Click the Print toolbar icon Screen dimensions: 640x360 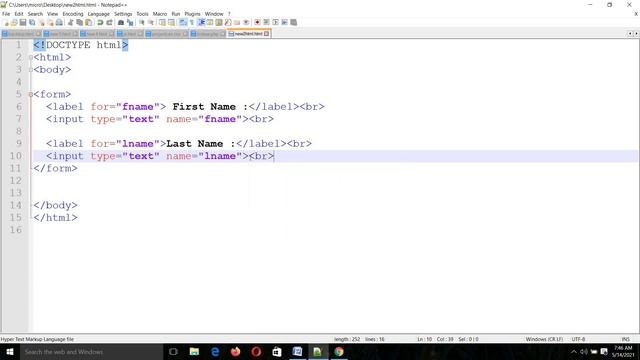click(59, 22)
